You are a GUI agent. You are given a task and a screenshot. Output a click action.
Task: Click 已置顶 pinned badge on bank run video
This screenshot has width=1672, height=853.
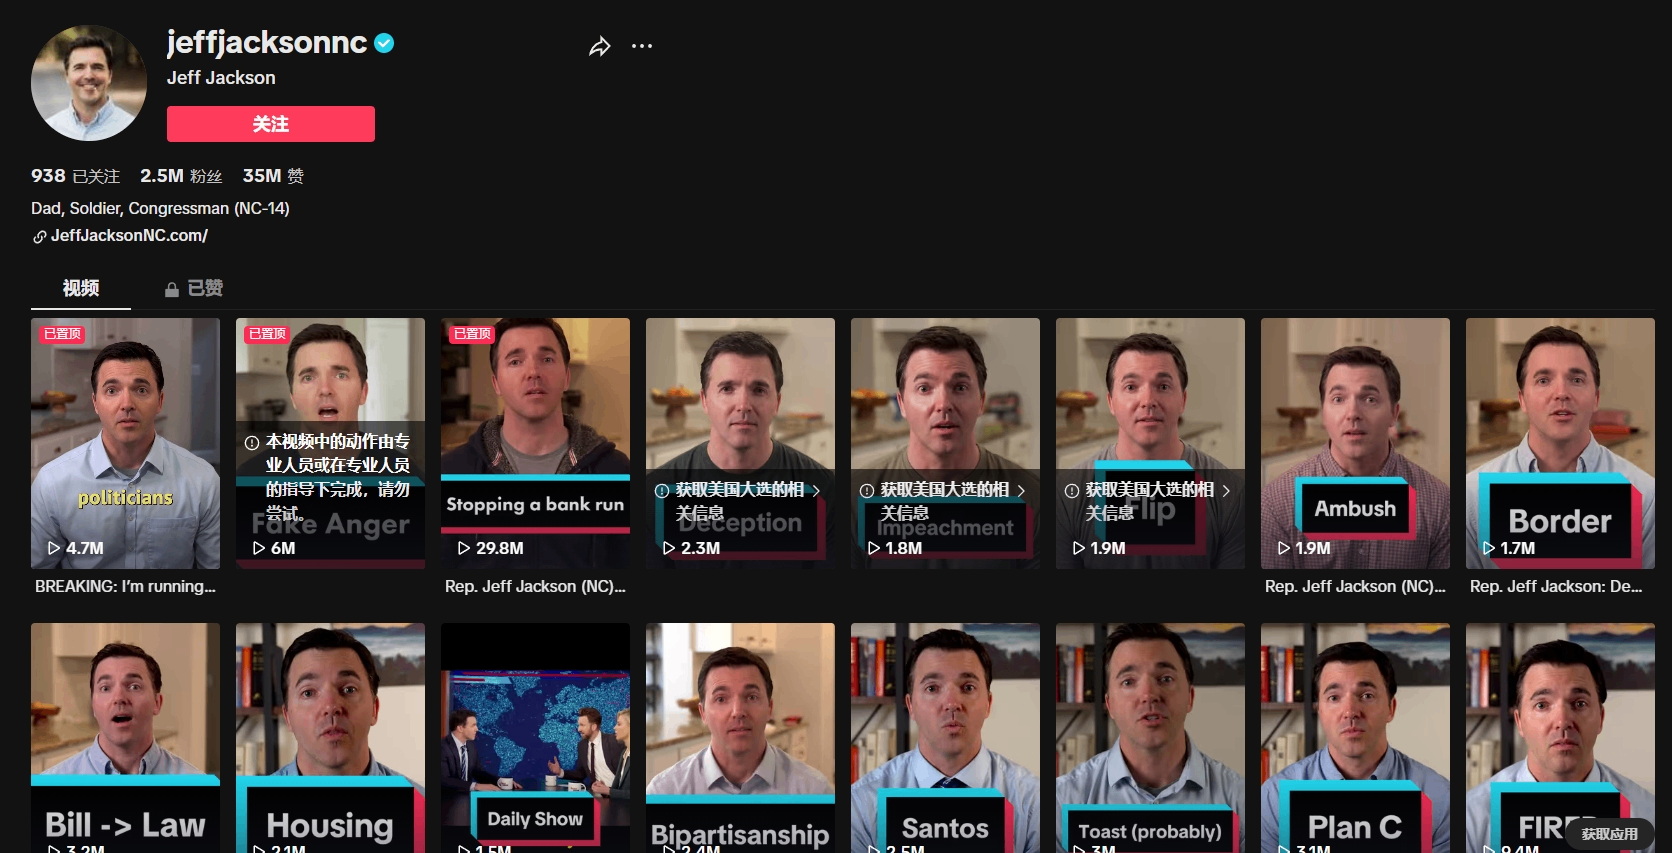(472, 334)
